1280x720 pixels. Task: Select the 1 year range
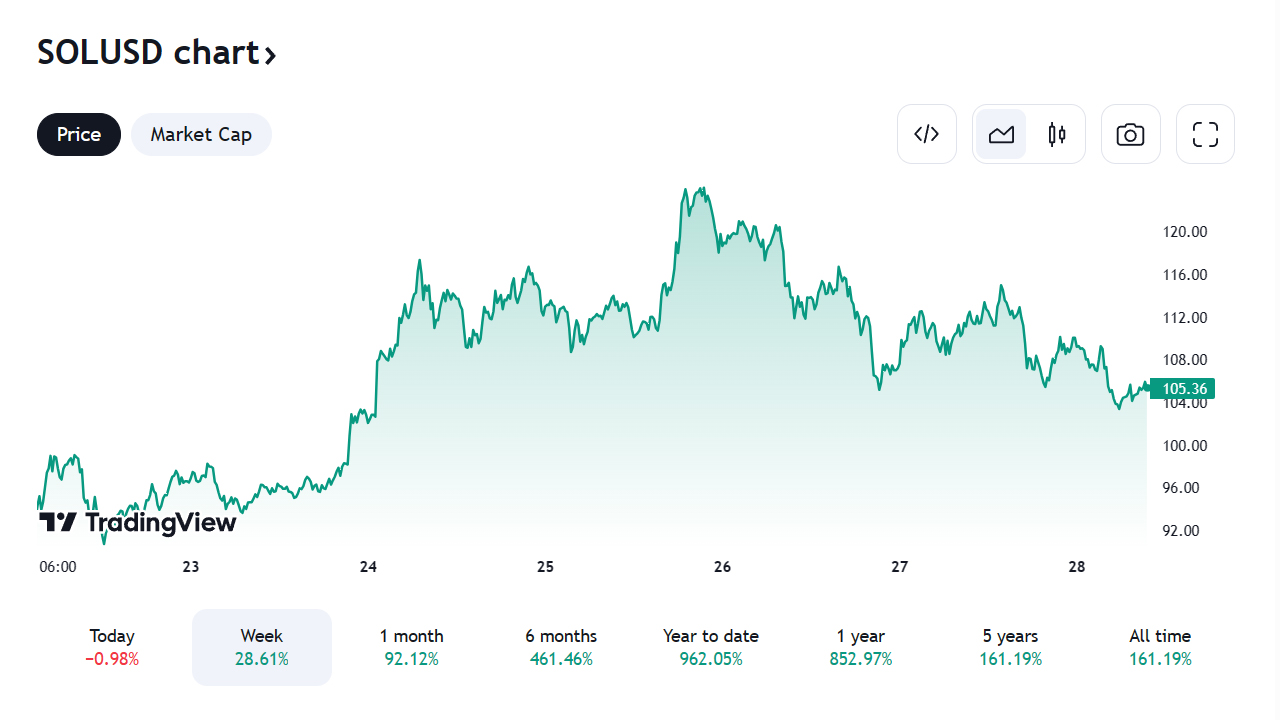[860, 647]
